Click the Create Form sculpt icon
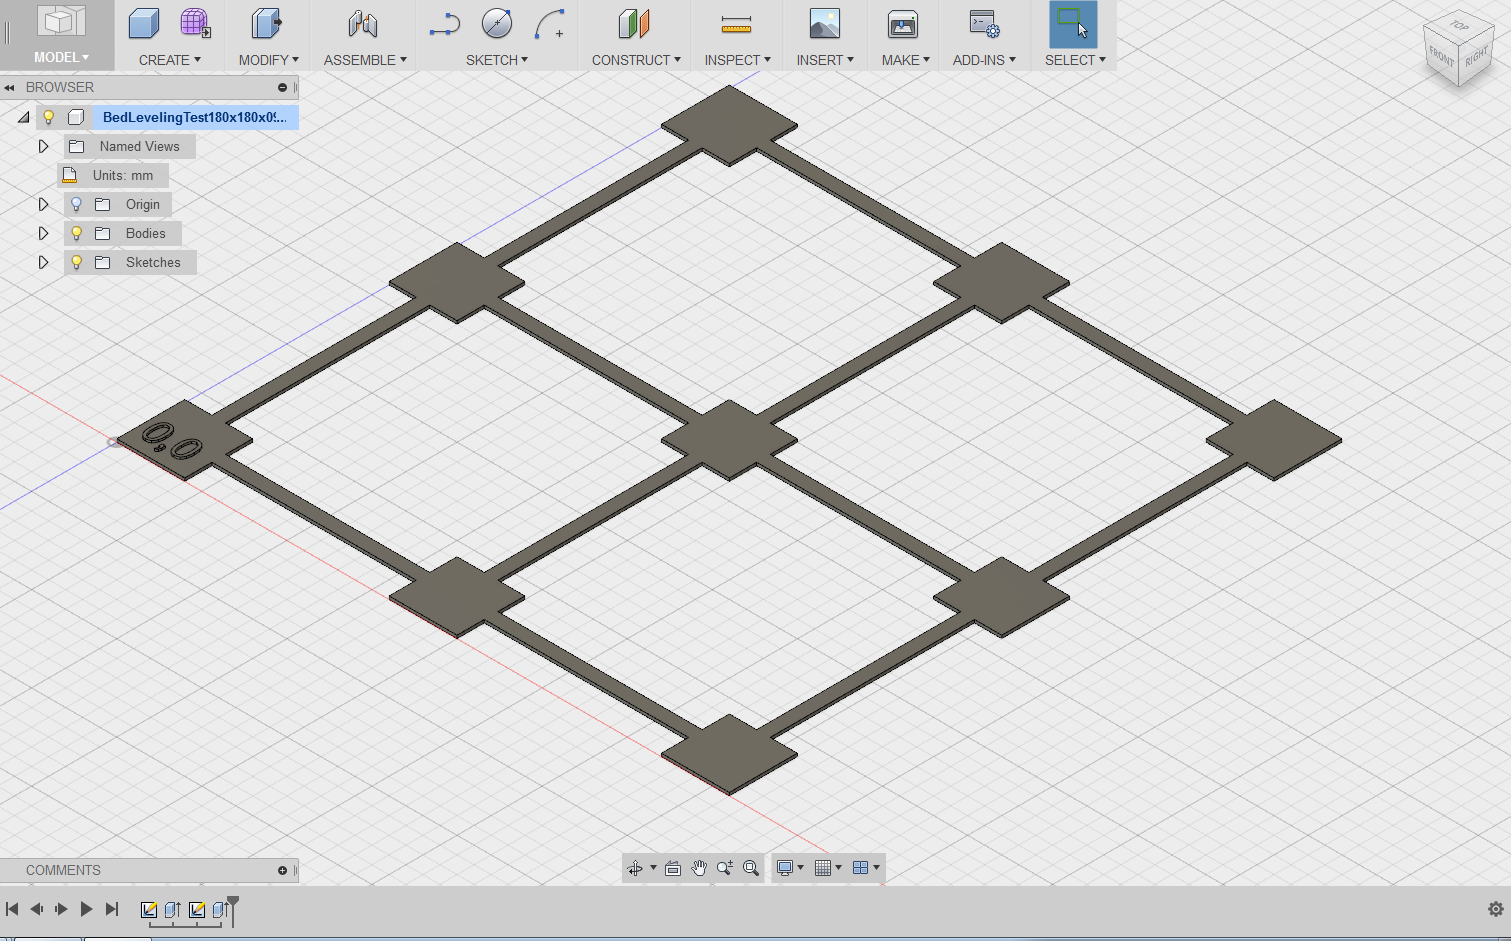 click(x=195, y=24)
